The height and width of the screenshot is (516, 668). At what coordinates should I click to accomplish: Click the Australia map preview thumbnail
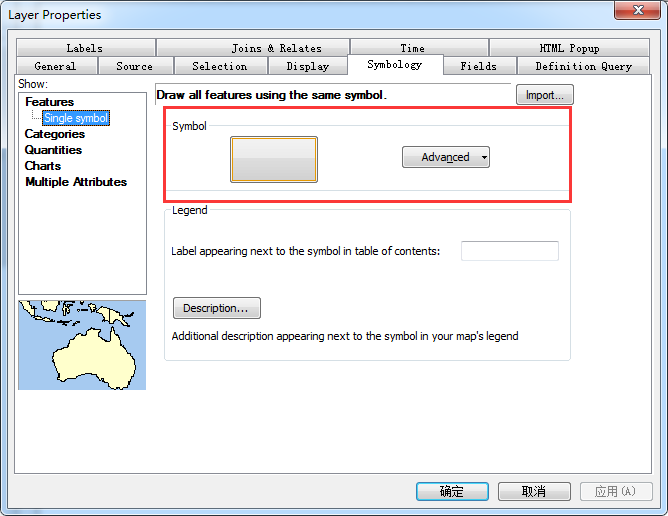coord(82,345)
